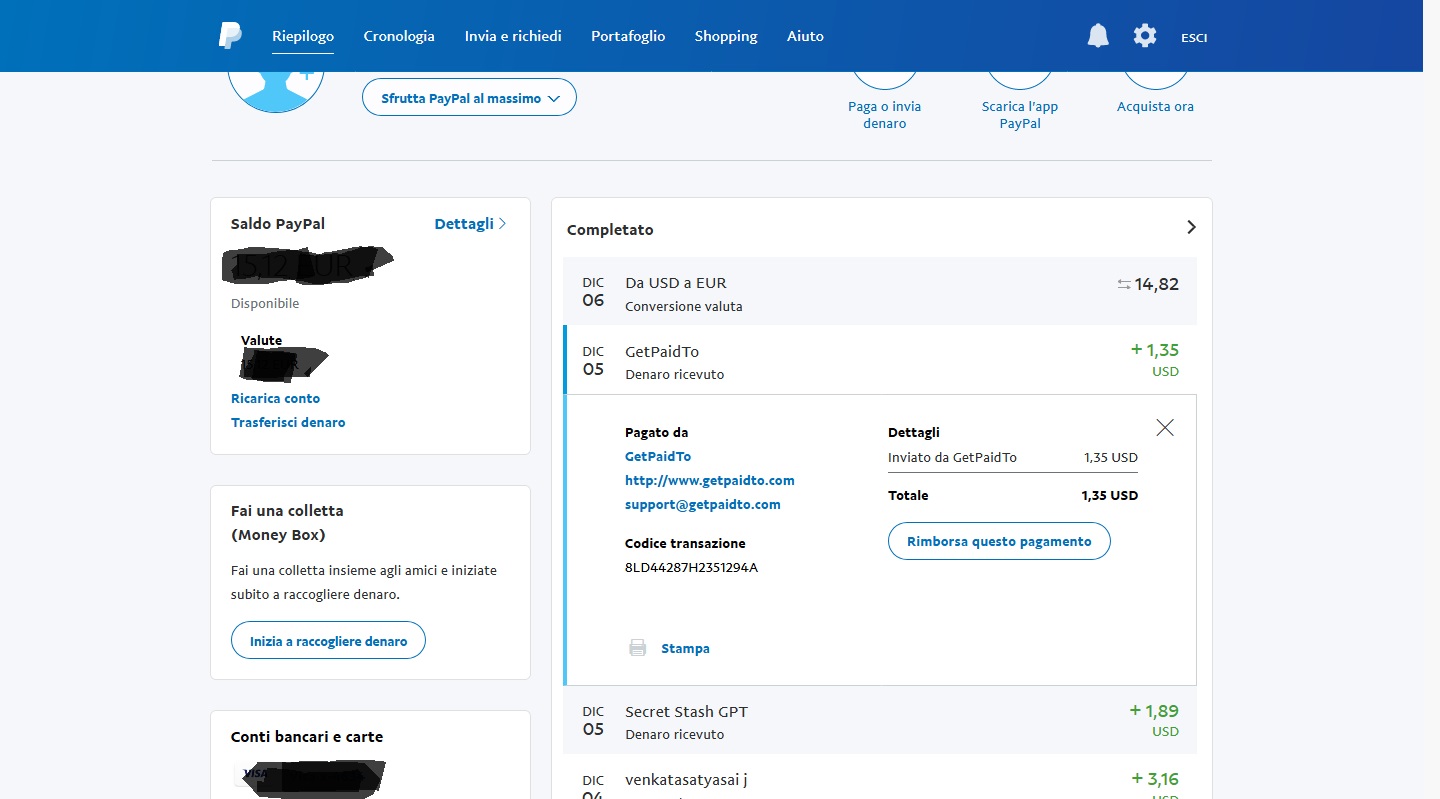Go to the Riepilogo tab
Image resolution: width=1440 pixels, height=799 pixels.
[x=303, y=36]
